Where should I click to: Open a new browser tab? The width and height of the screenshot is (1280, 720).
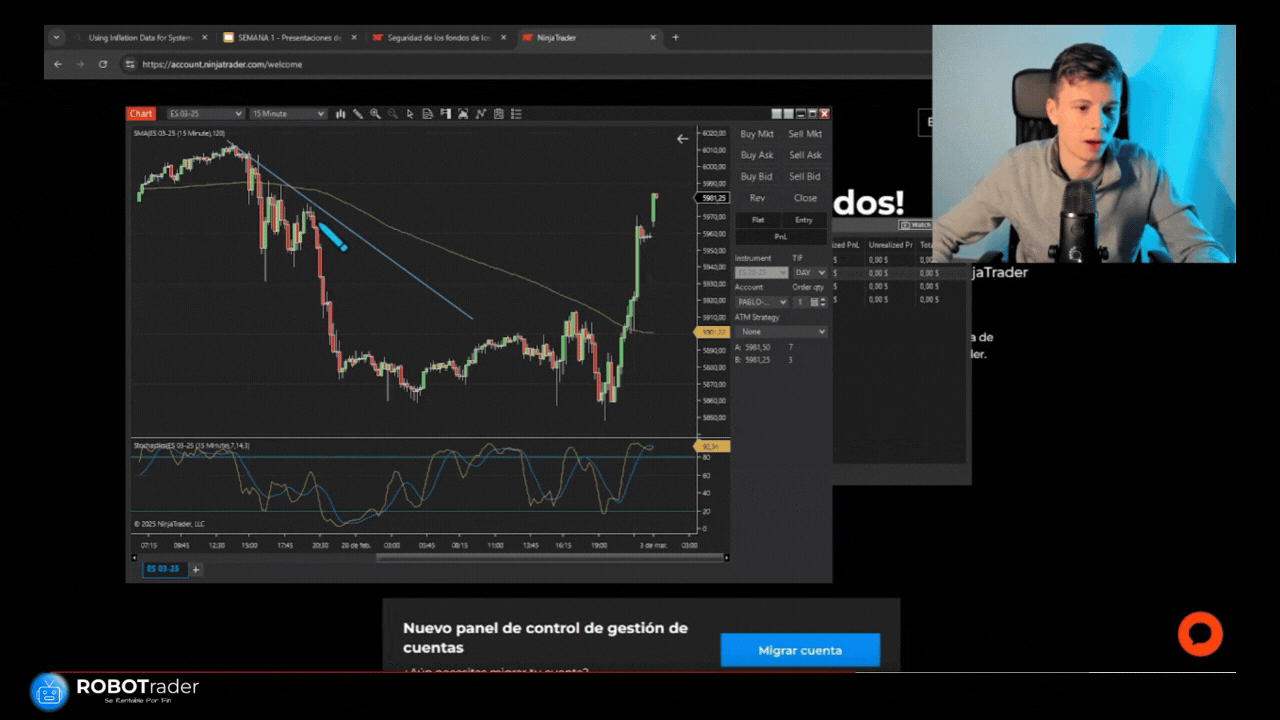click(x=676, y=37)
